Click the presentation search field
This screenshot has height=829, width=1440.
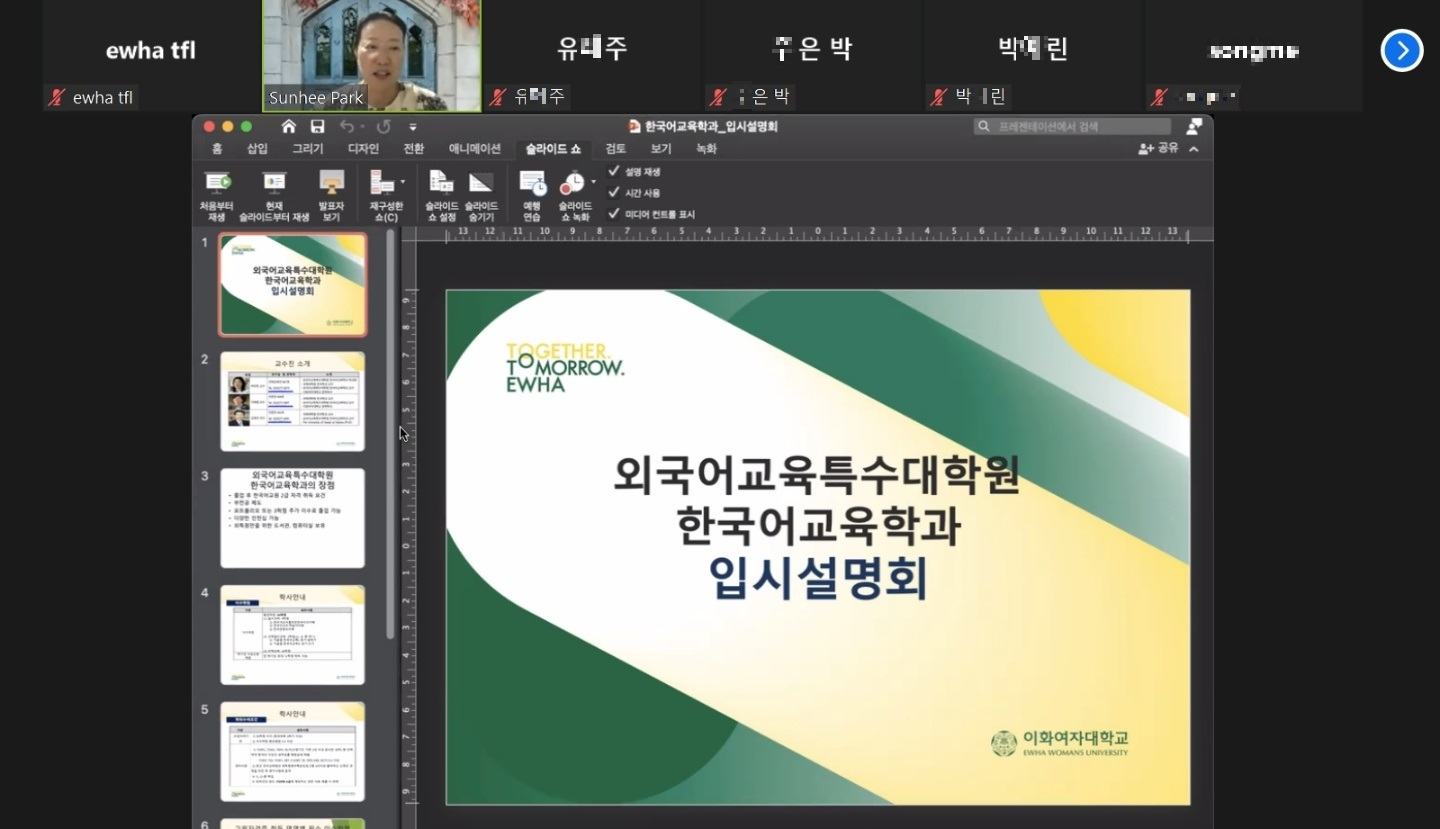[1072, 127]
